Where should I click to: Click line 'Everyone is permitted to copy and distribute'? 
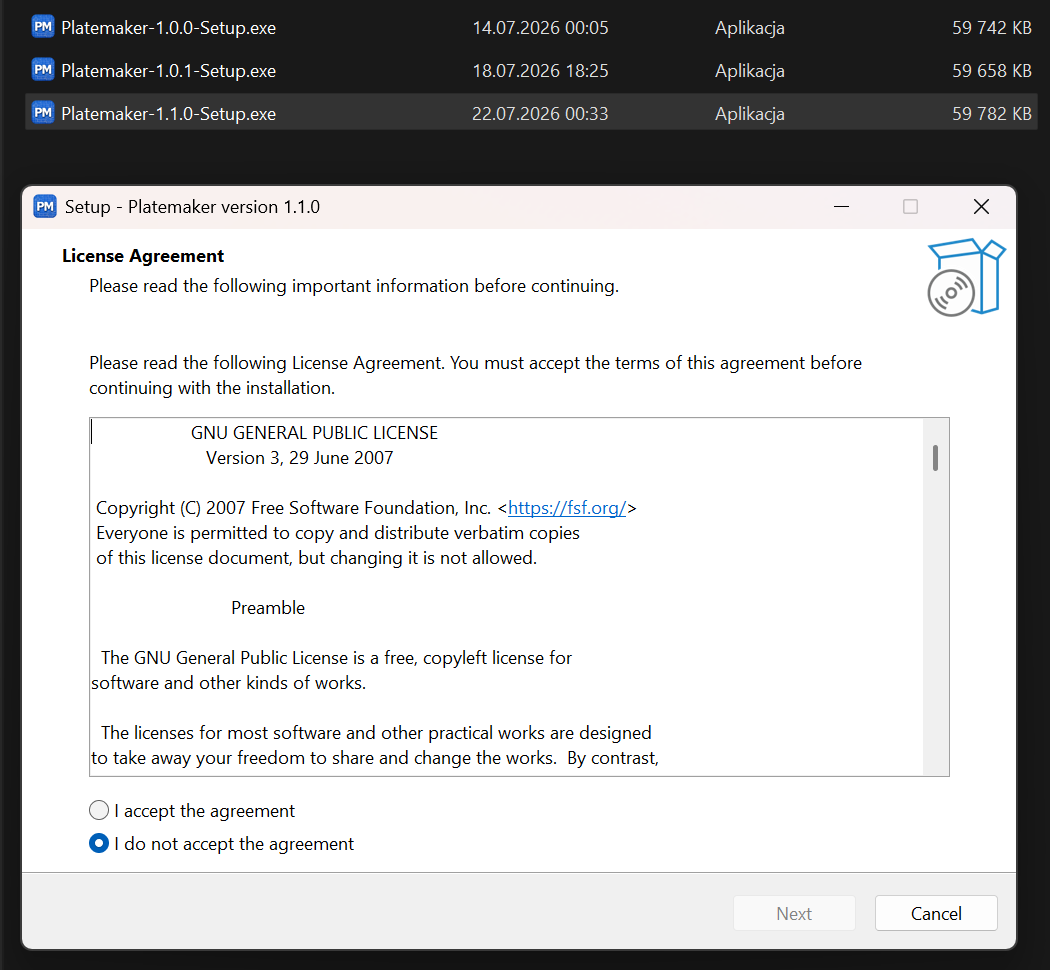click(x=338, y=533)
